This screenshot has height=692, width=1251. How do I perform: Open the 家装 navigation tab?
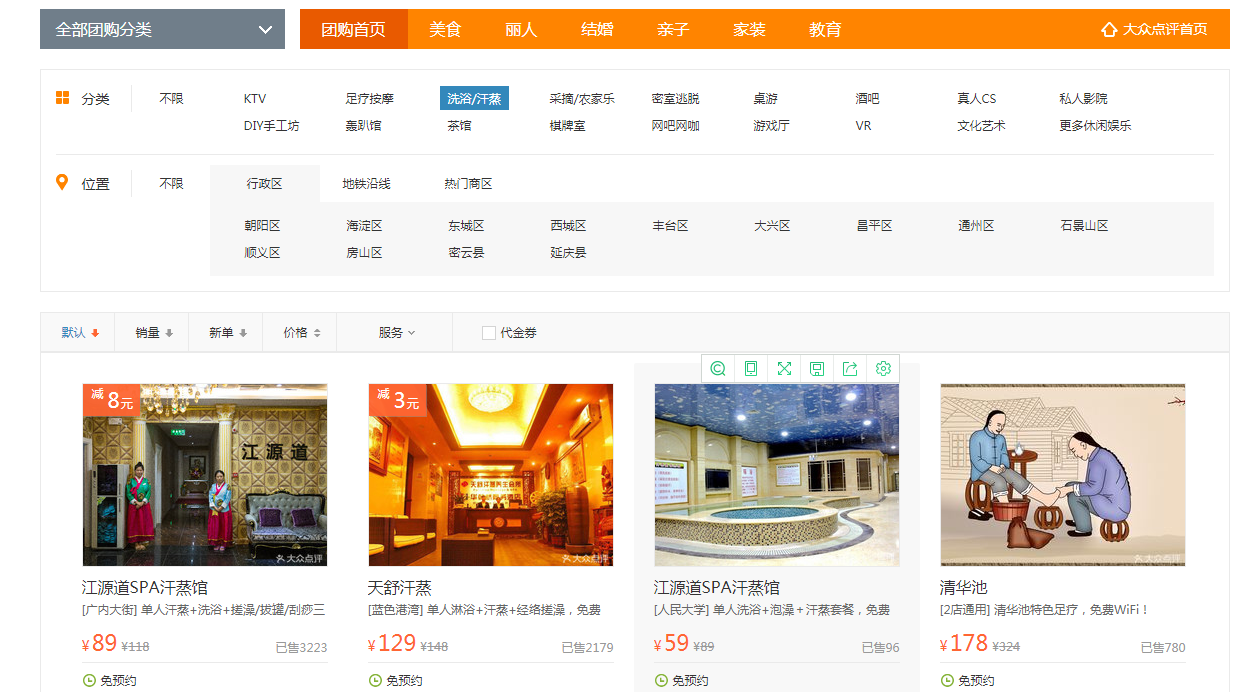(749, 29)
